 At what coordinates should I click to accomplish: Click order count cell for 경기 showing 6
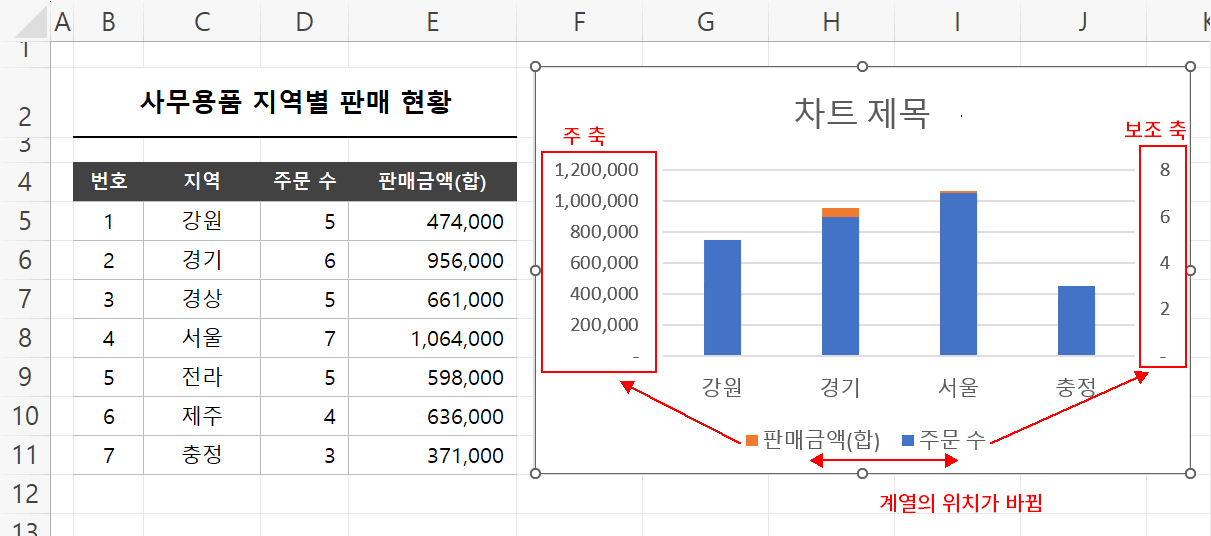pos(304,260)
